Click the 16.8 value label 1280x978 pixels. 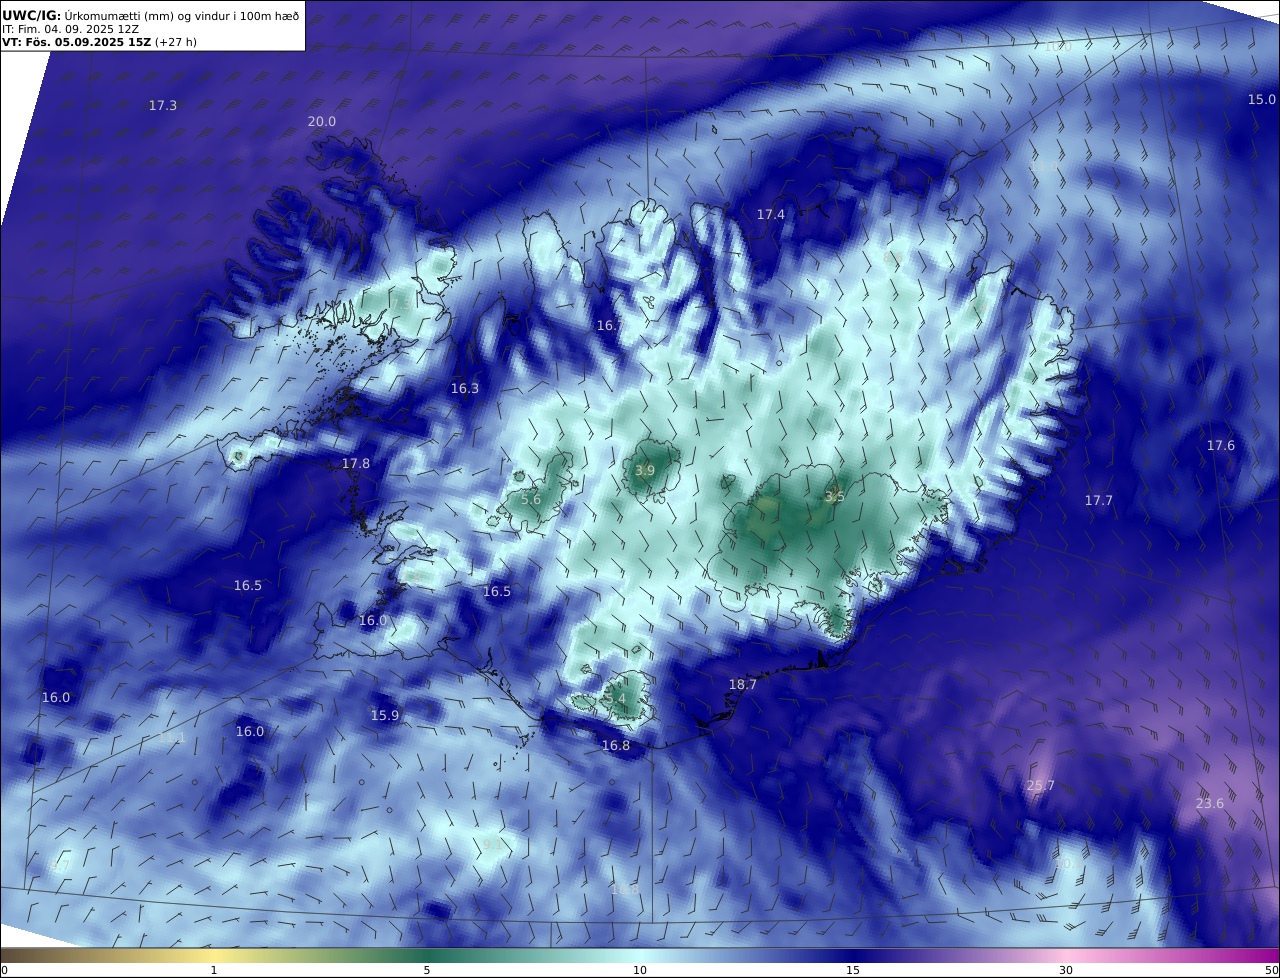point(616,745)
